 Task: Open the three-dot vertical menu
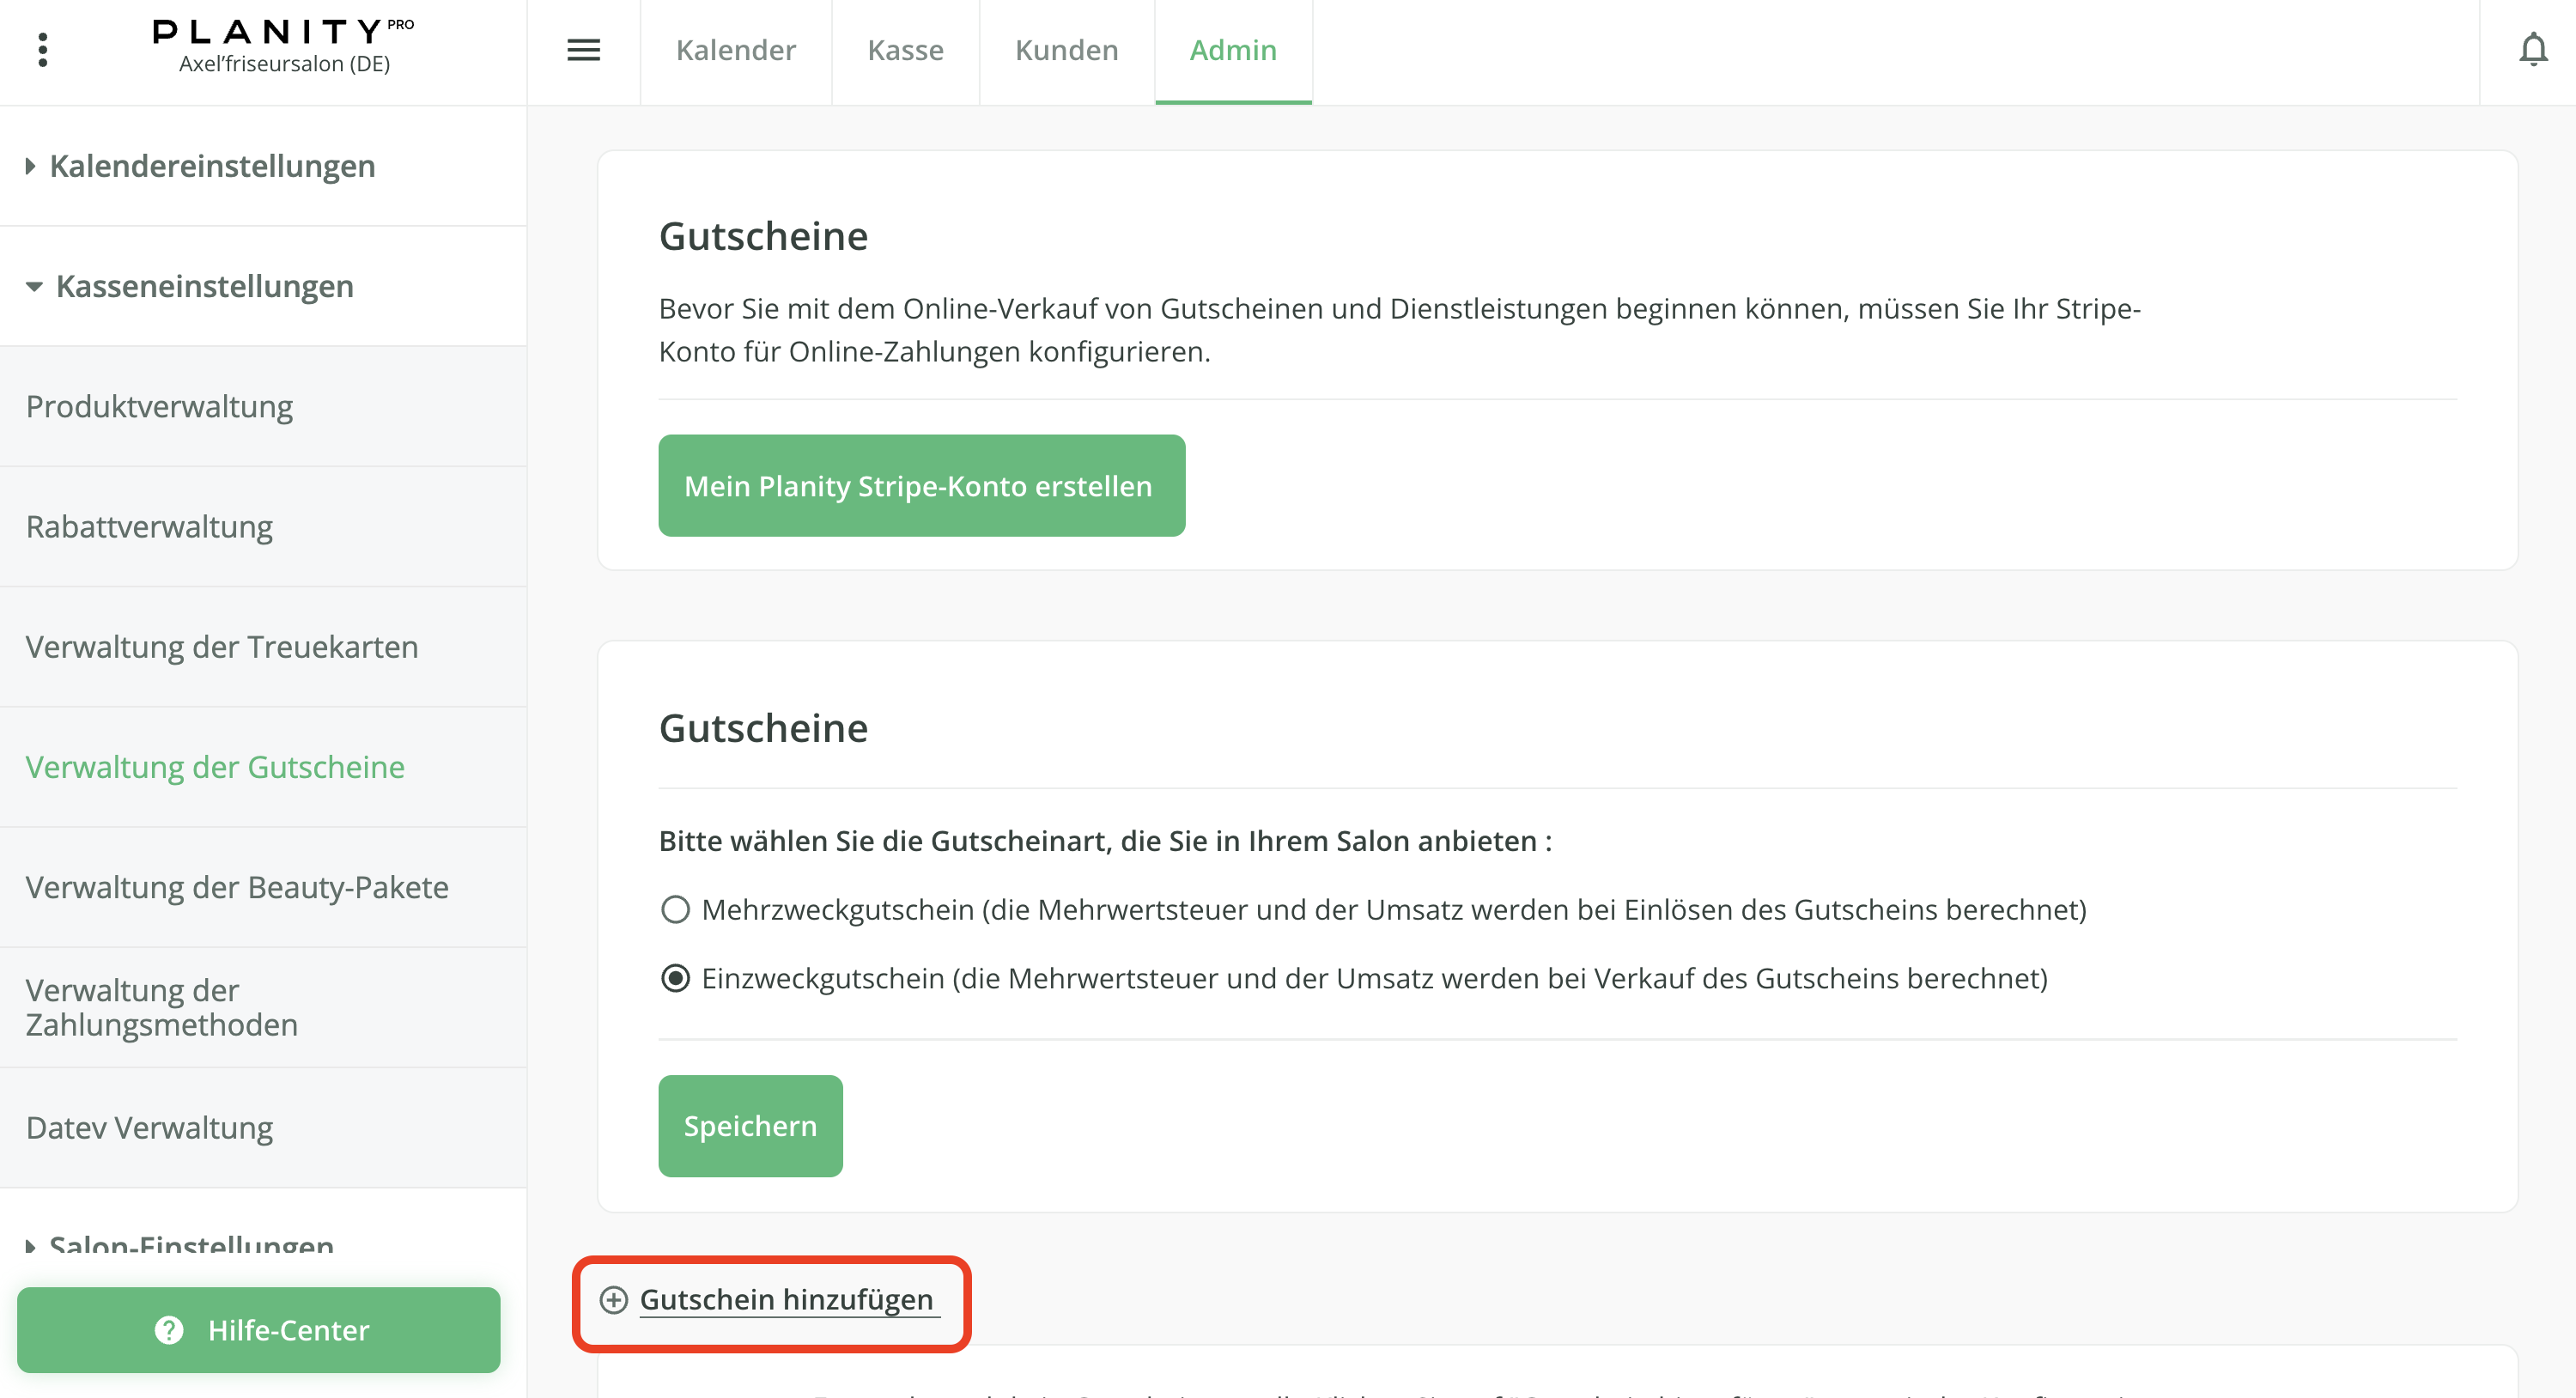[42, 50]
